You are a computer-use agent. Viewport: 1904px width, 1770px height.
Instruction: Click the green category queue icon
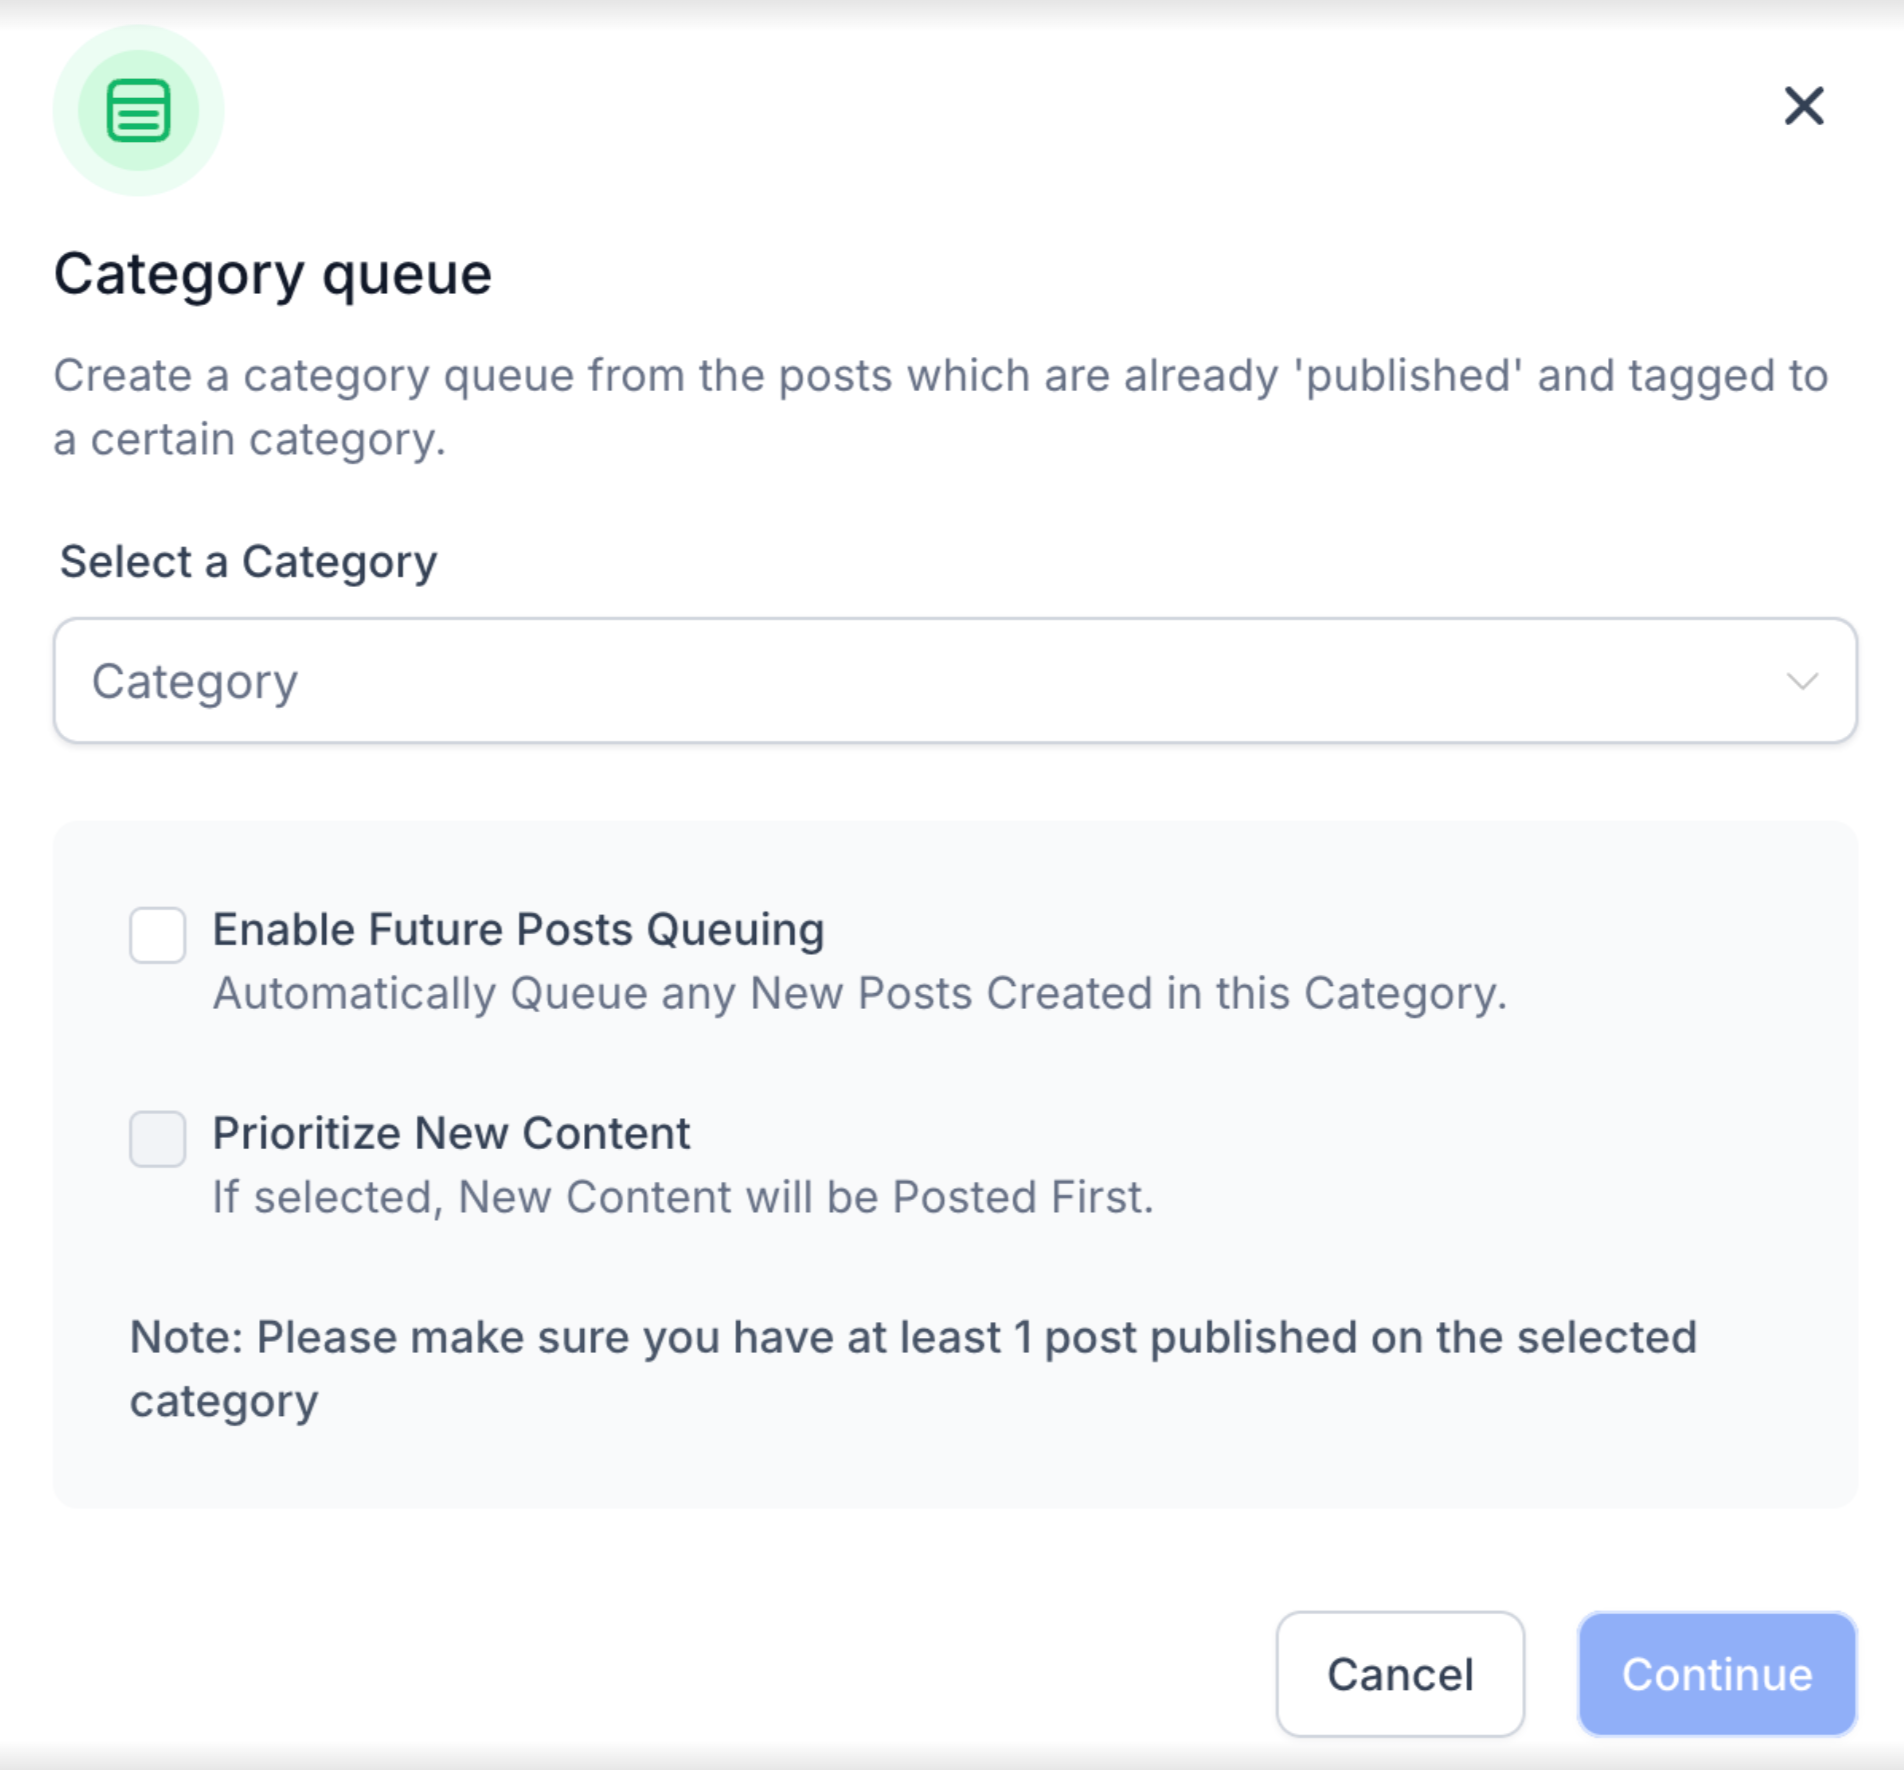(x=138, y=110)
